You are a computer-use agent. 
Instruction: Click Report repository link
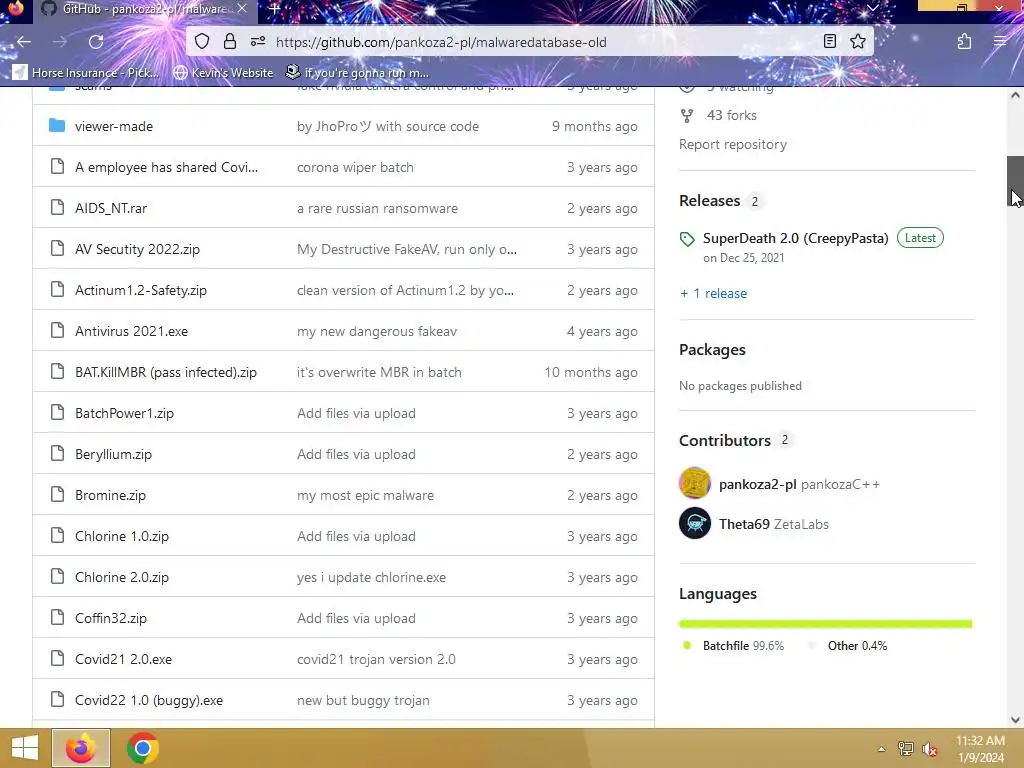733,144
